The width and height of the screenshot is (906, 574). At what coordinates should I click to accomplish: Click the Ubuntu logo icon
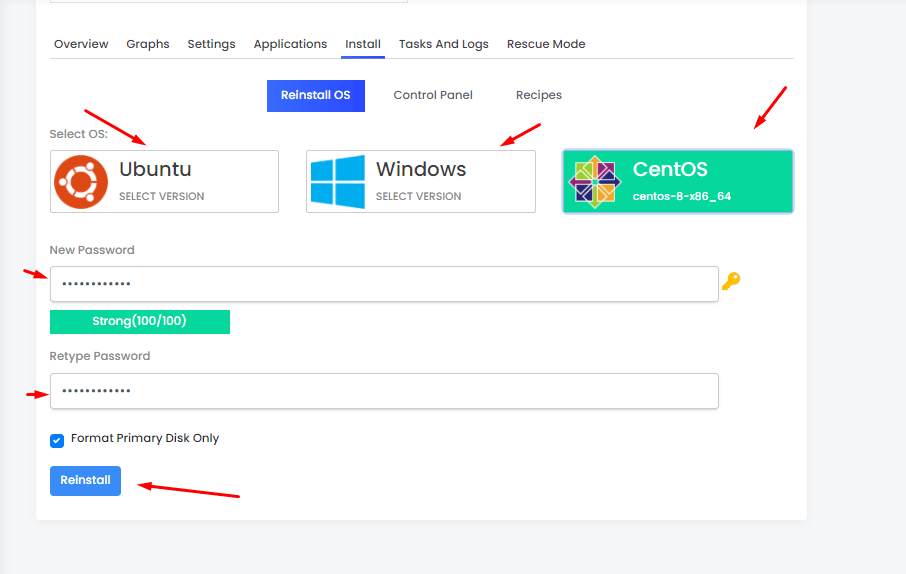[x=81, y=181]
